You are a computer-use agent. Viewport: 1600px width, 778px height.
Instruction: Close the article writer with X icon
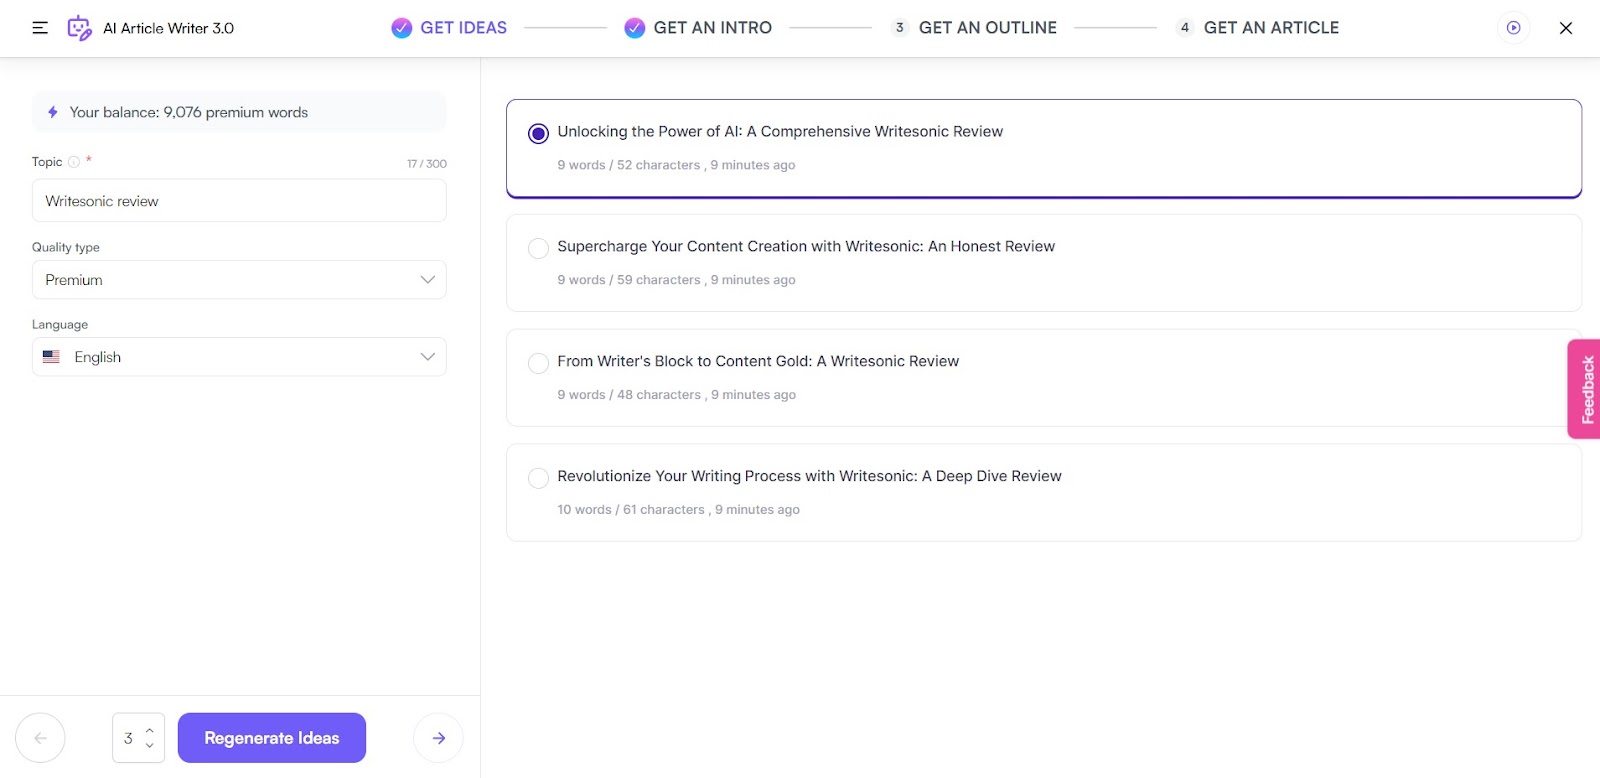point(1565,28)
